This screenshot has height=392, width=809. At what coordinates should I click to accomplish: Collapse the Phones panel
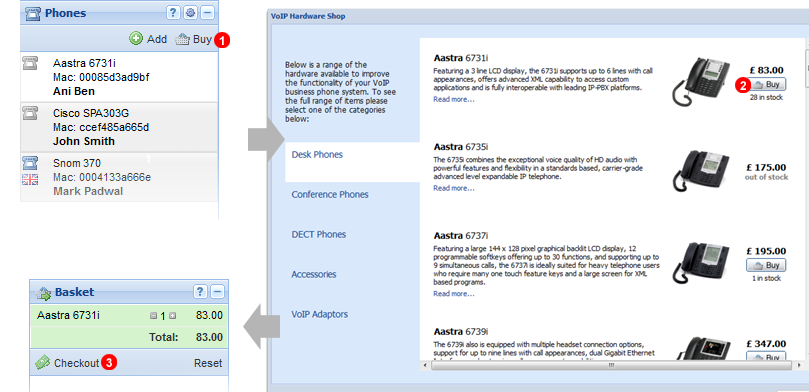207,13
